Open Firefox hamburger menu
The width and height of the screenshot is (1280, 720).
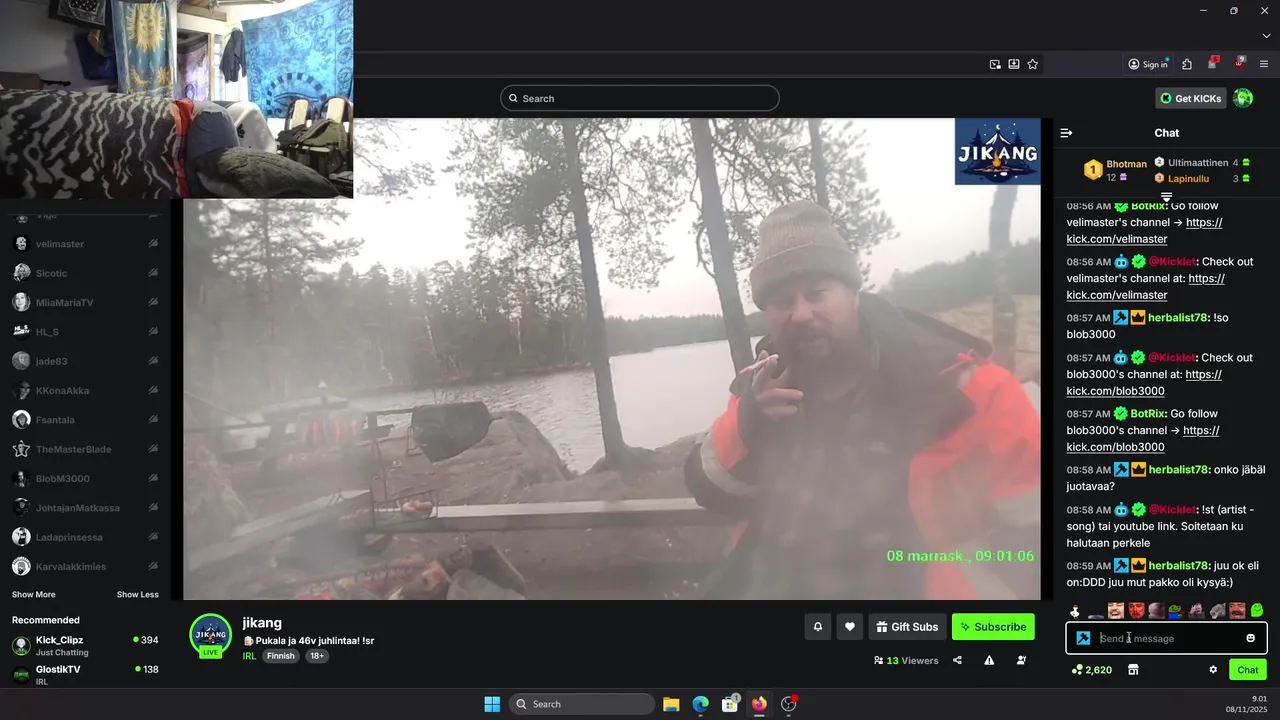click(x=1264, y=64)
